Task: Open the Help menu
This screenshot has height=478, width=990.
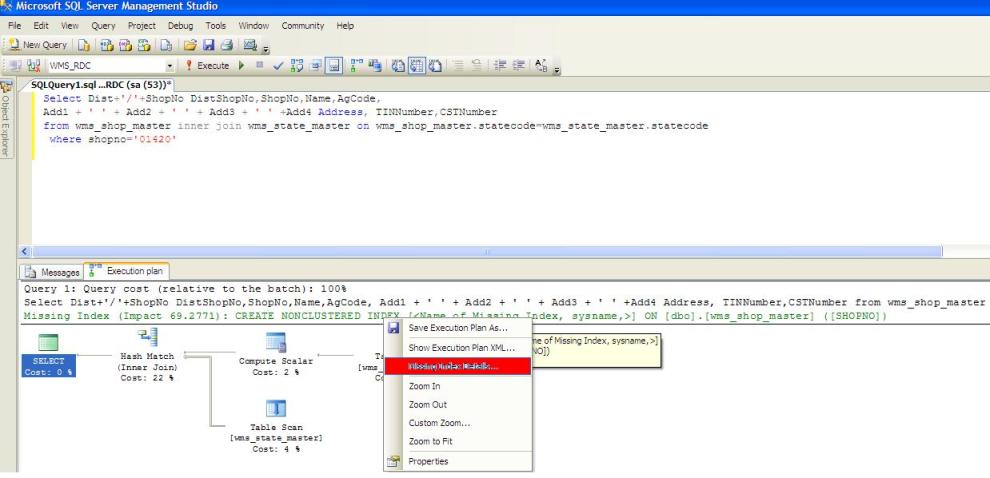Action: [x=345, y=26]
